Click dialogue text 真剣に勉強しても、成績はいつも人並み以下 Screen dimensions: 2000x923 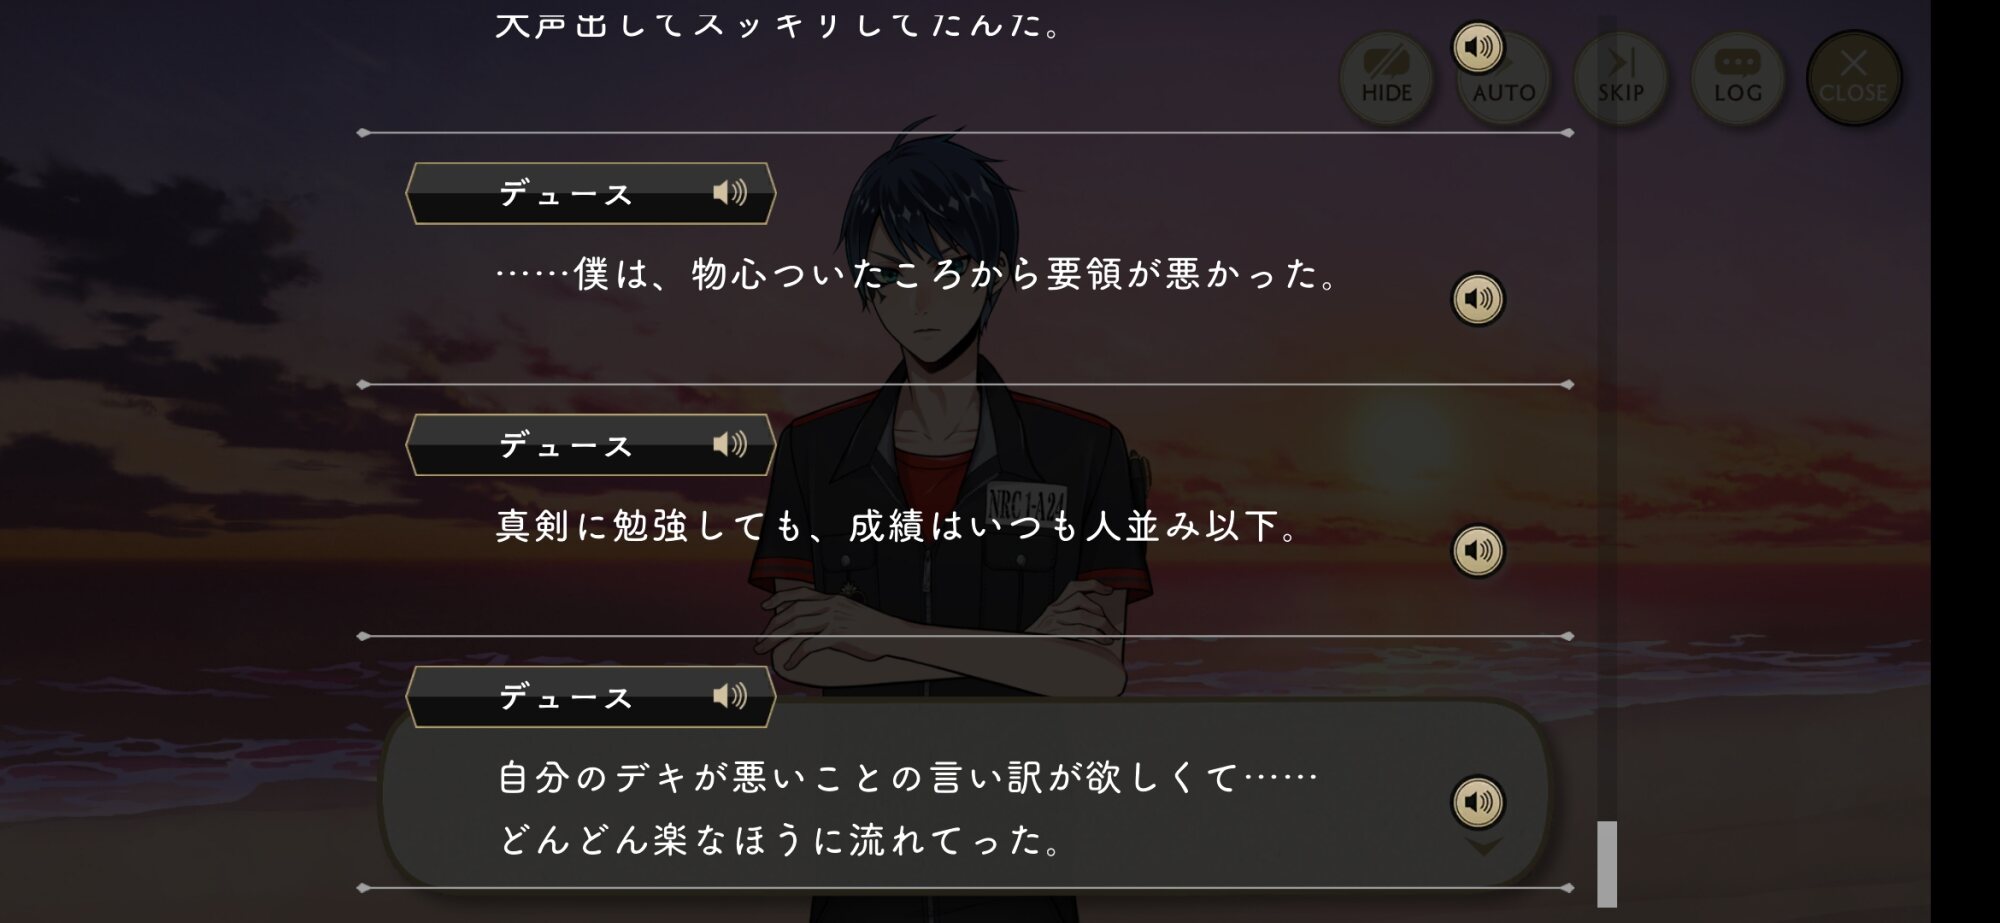897,526
